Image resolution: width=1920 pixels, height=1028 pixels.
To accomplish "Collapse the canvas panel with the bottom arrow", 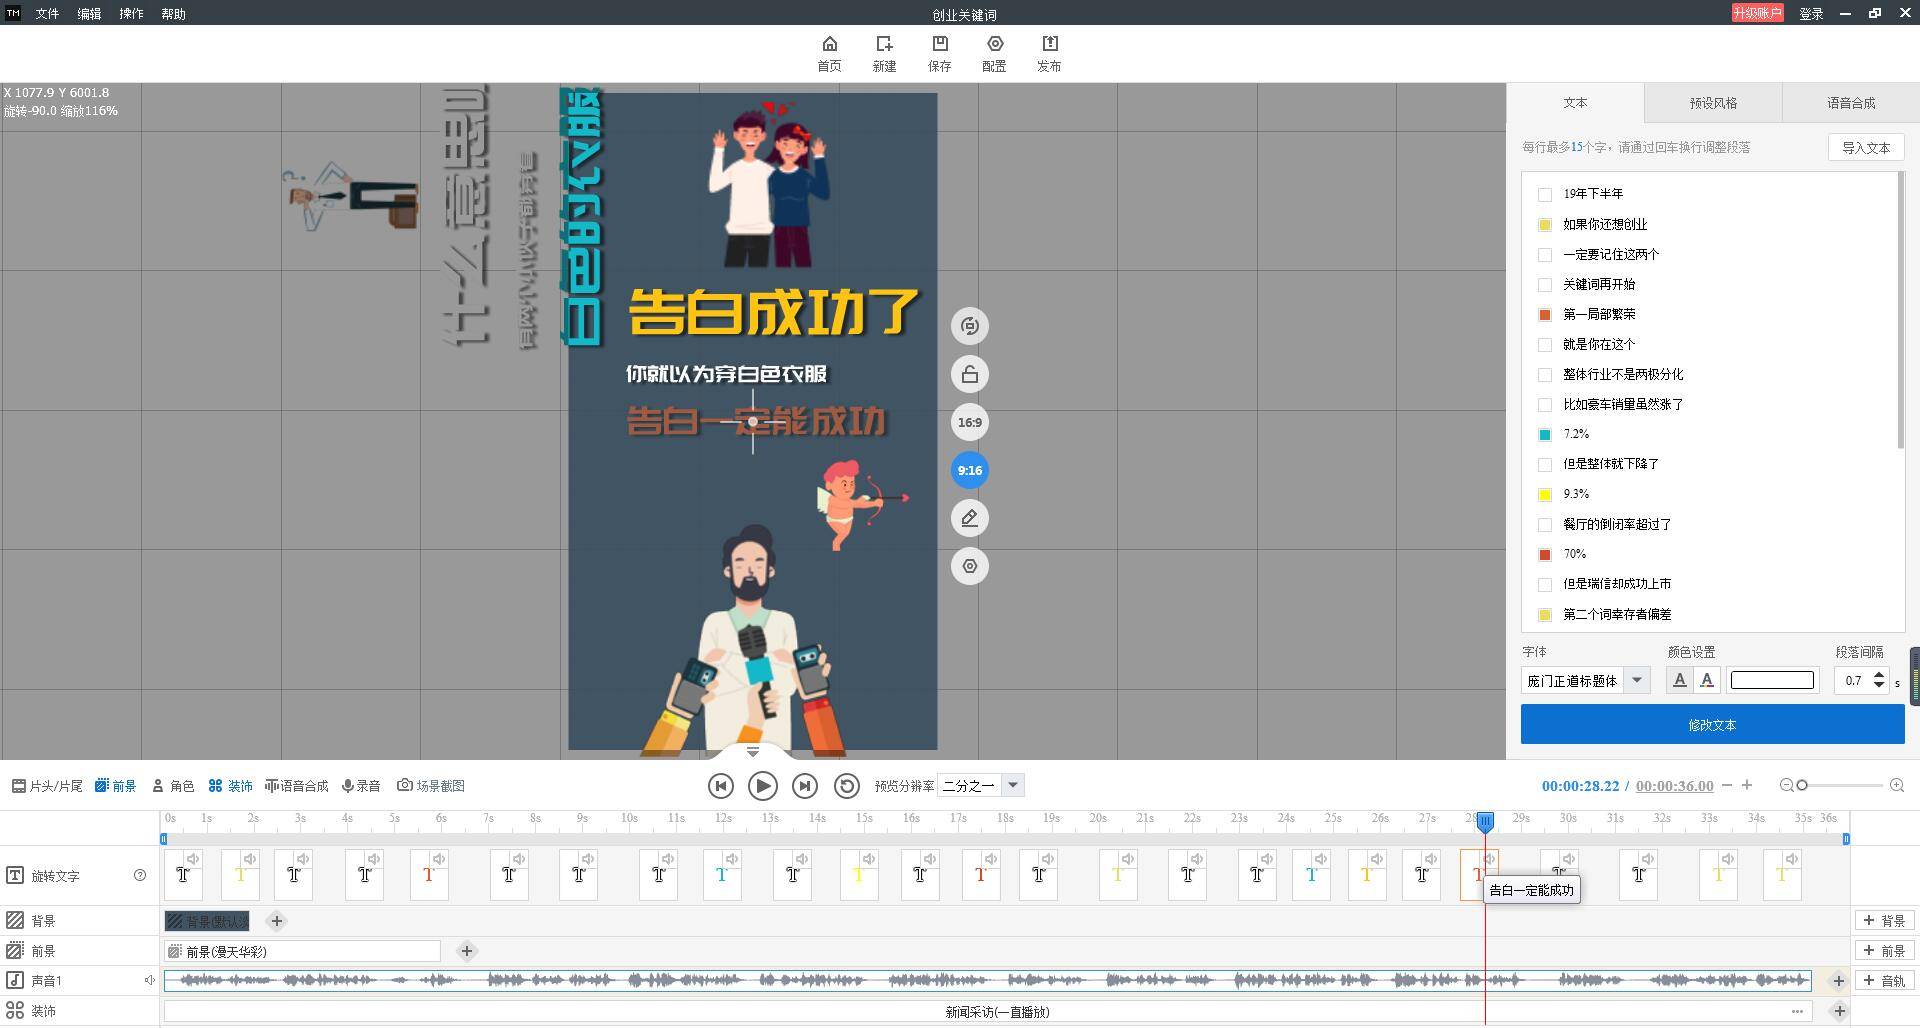I will [753, 751].
